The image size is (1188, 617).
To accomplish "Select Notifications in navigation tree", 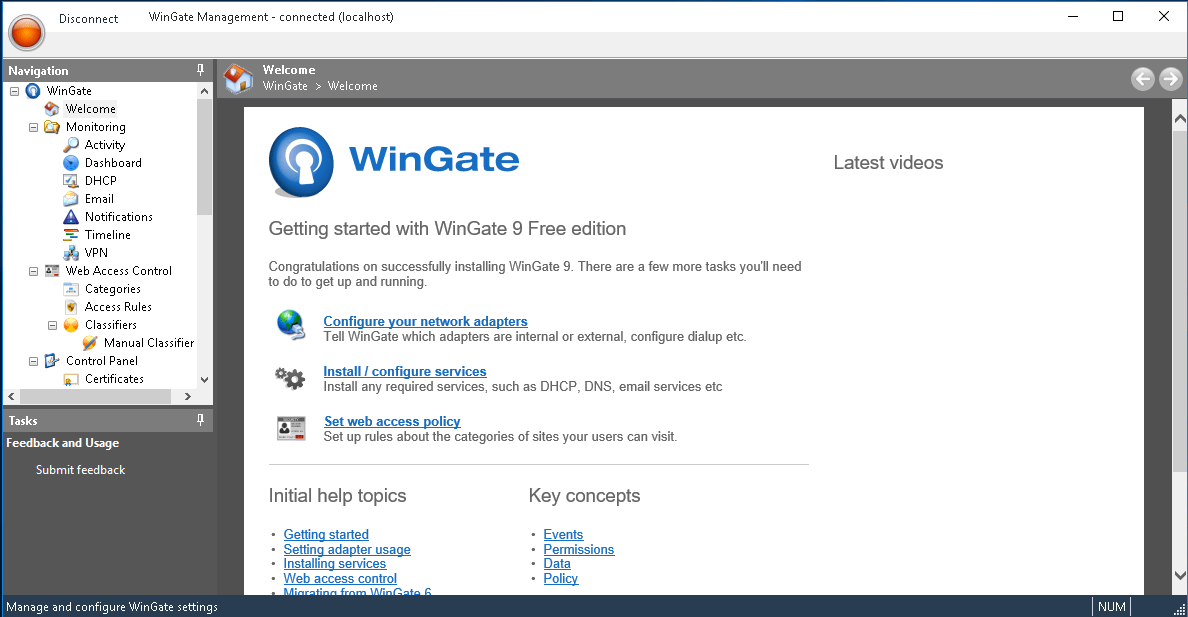I will 118,217.
